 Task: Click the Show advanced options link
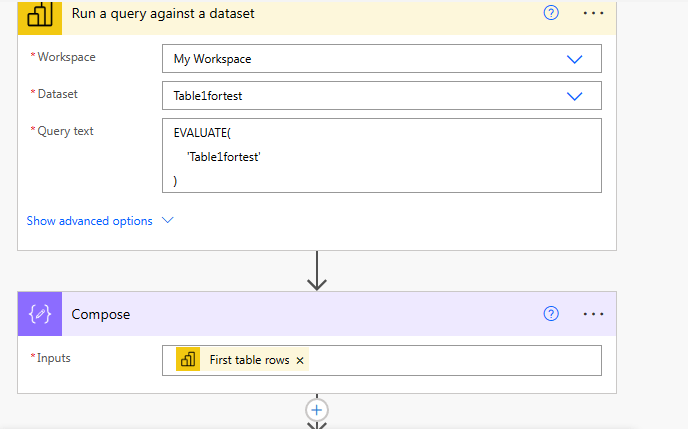click(x=90, y=221)
